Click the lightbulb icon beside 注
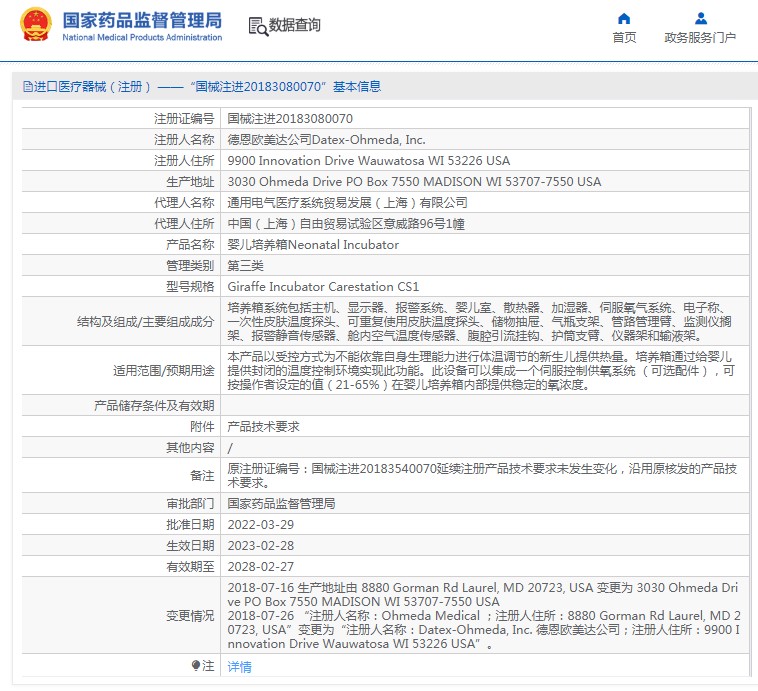This screenshot has height=691, width=758. [195, 666]
